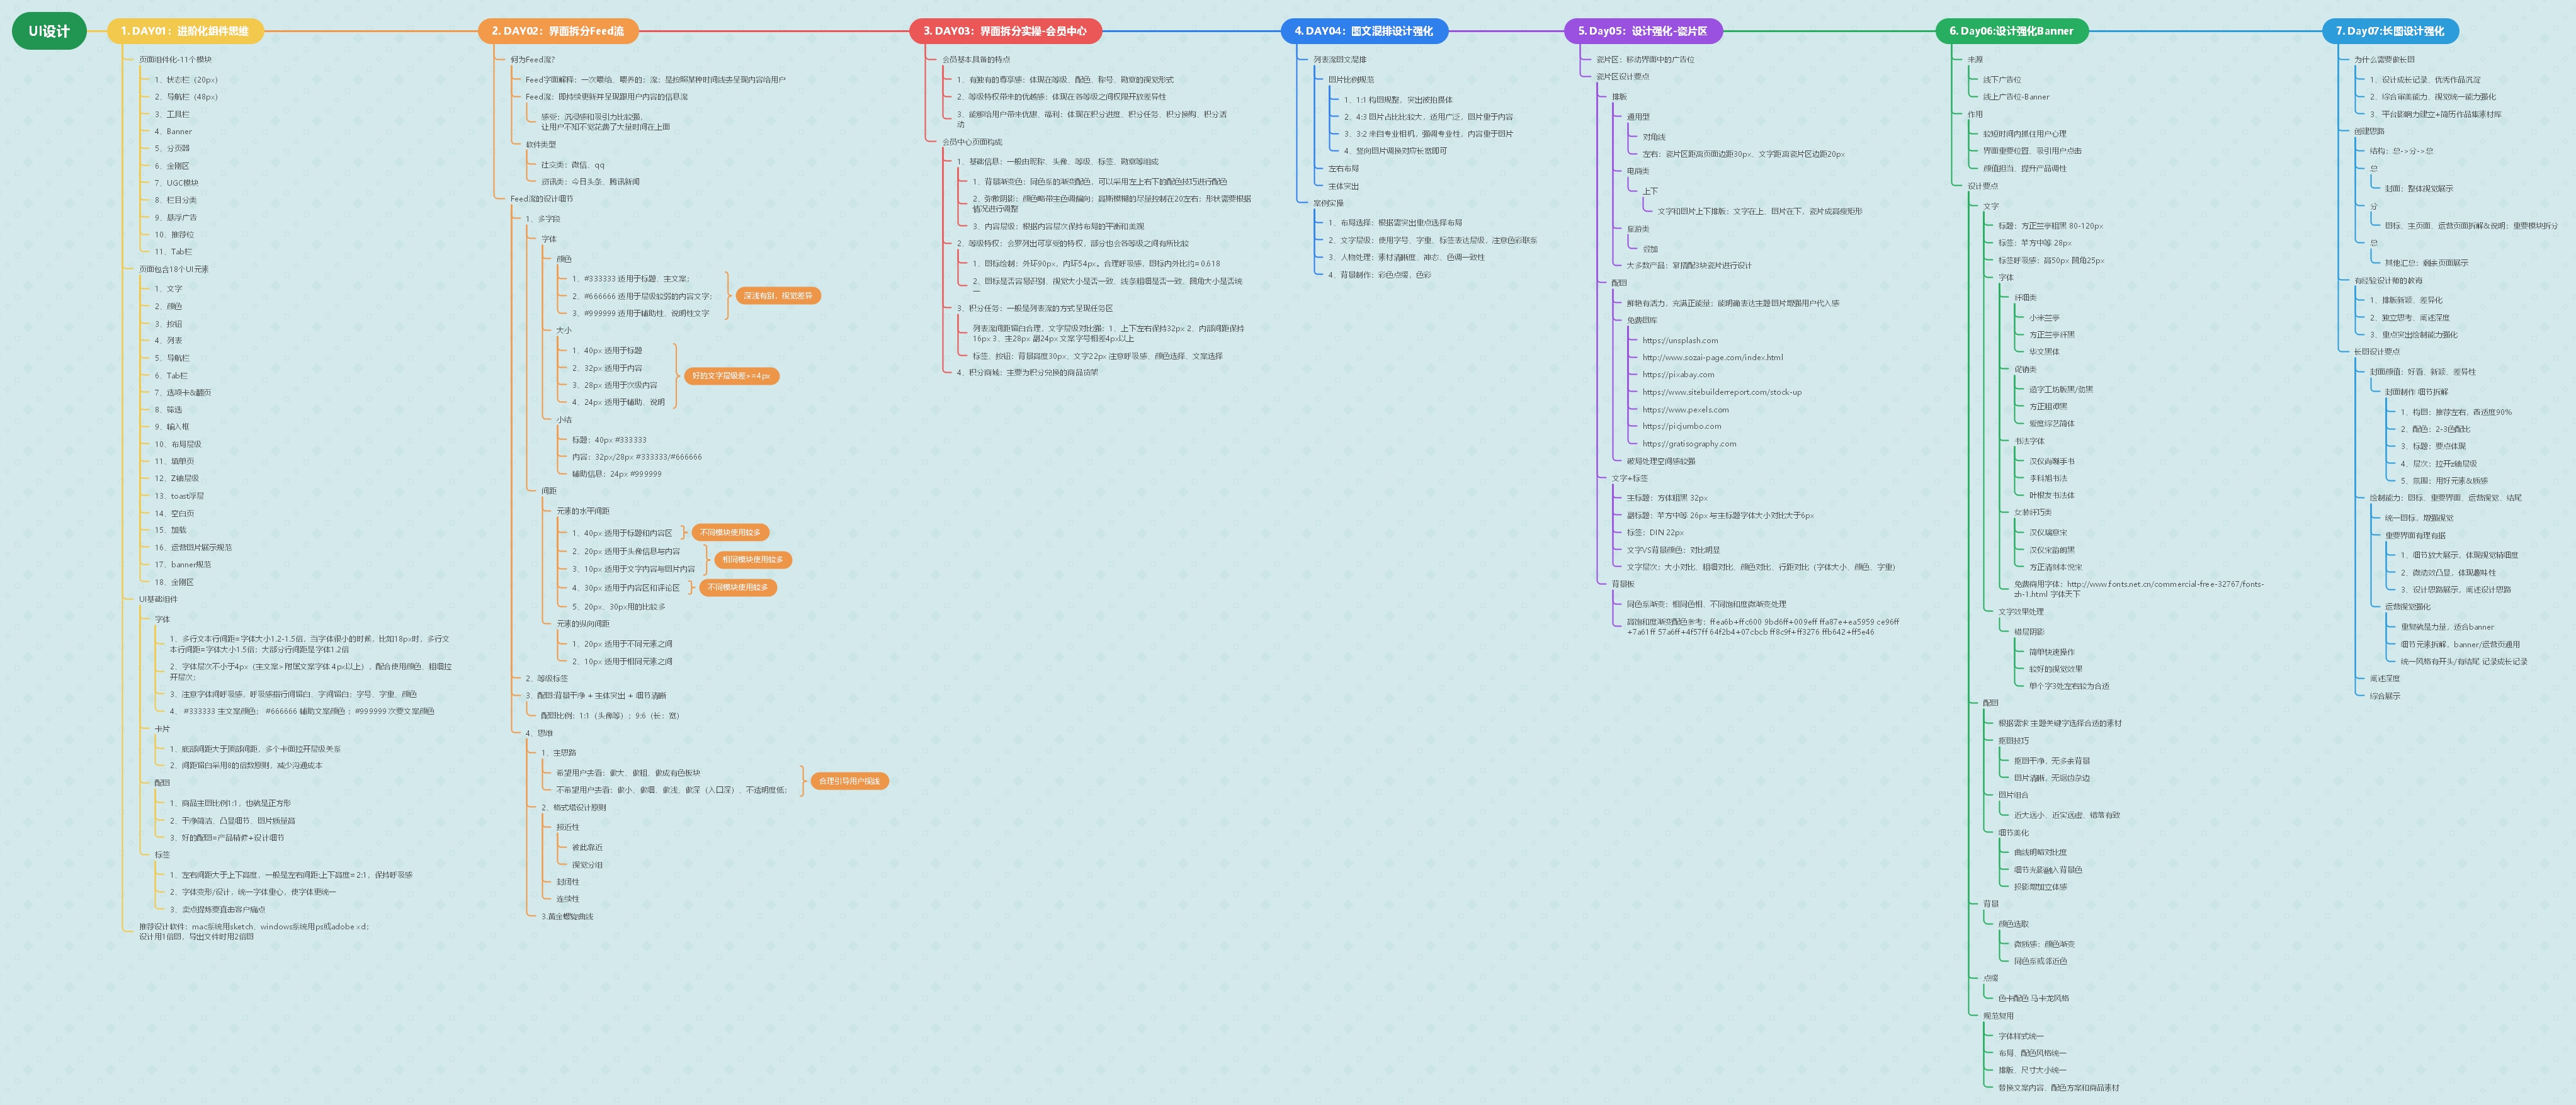2576x1105 pixels.
Task: Click the "7、UGC模块" item
Action: click(176, 183)
